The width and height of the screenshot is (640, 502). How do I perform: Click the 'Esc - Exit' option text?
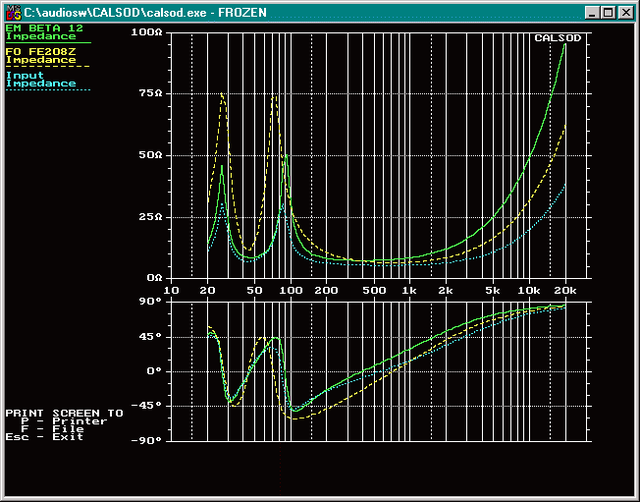(44, 437)
